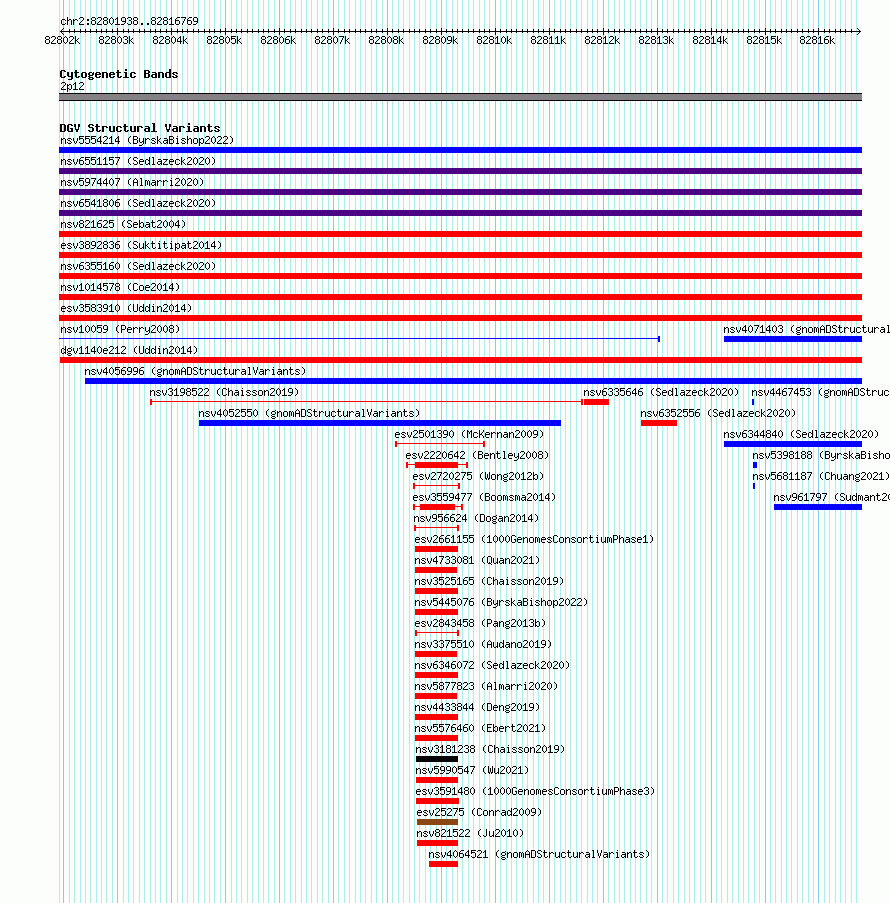The width and height of the screenshot is (890, 903).
Task: Open esv3559477 (Boomsma2014) variant
Action: (x=484, y=498)
